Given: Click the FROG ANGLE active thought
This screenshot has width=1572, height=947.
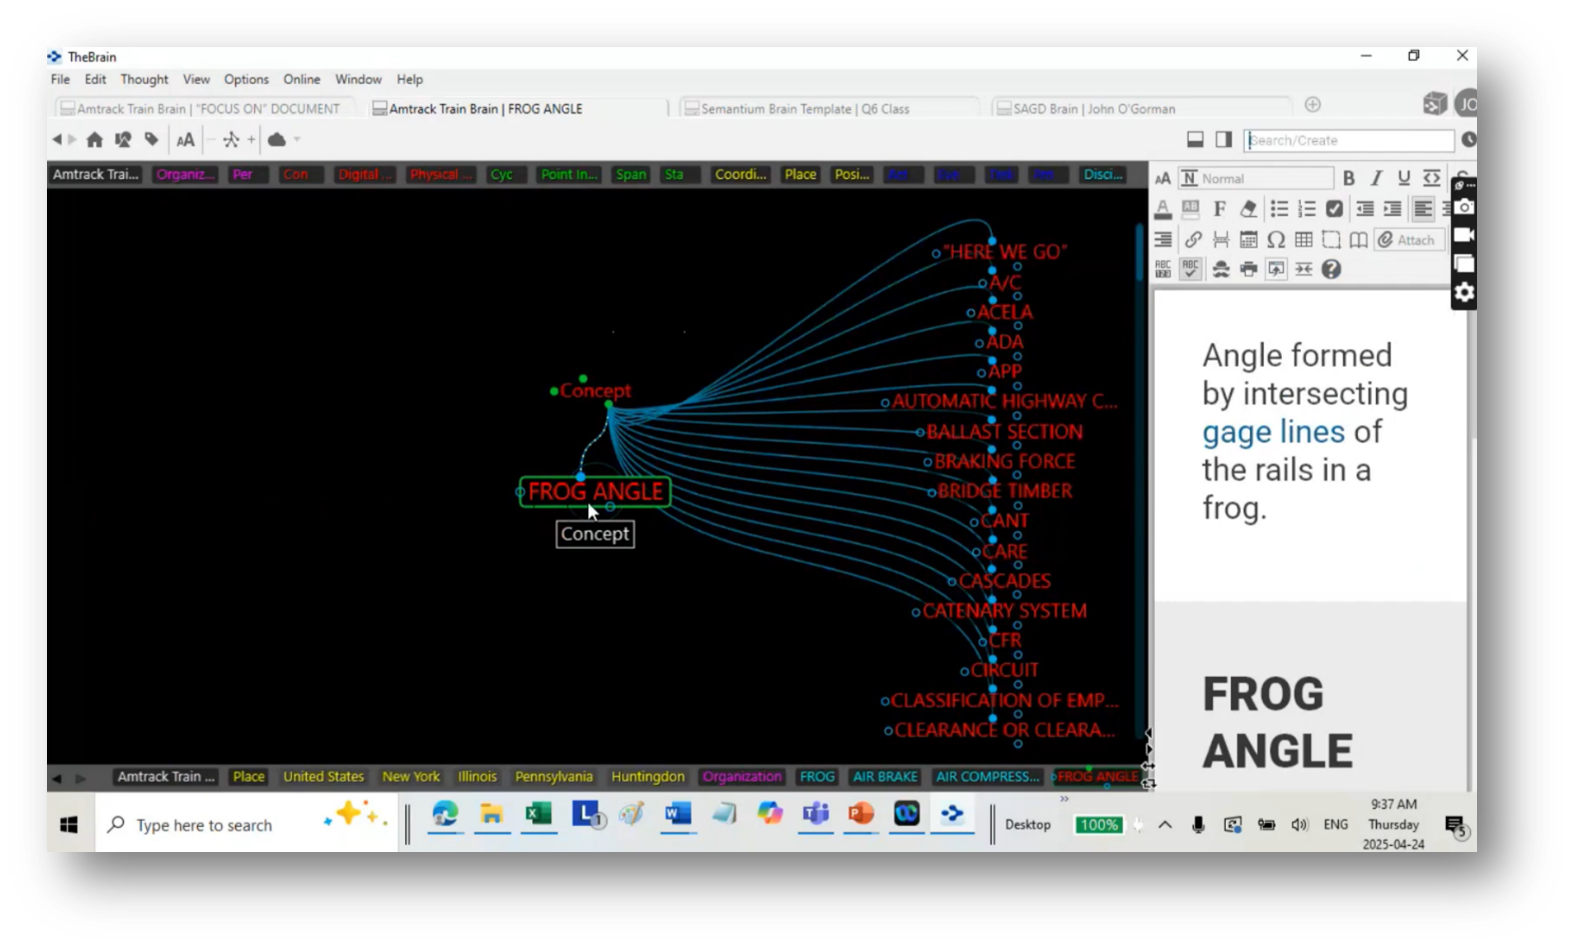Looking at the screenshot, I should click(595, 492).
